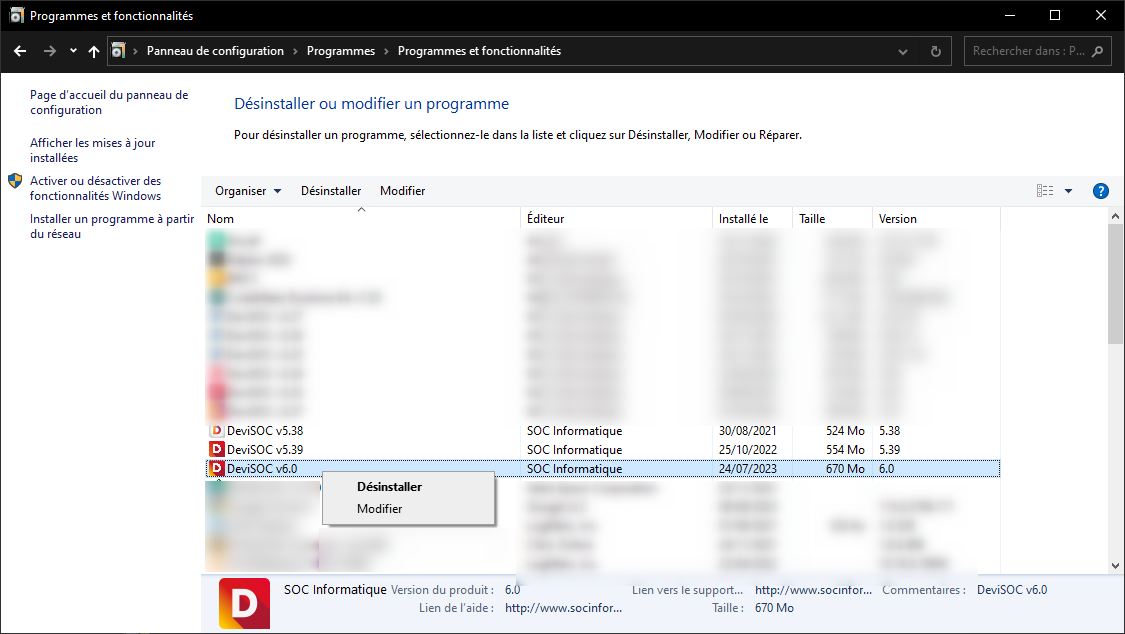Click the control panel icon in address bar
This screenshot has width=1125, height=634.
click(118, 51)
